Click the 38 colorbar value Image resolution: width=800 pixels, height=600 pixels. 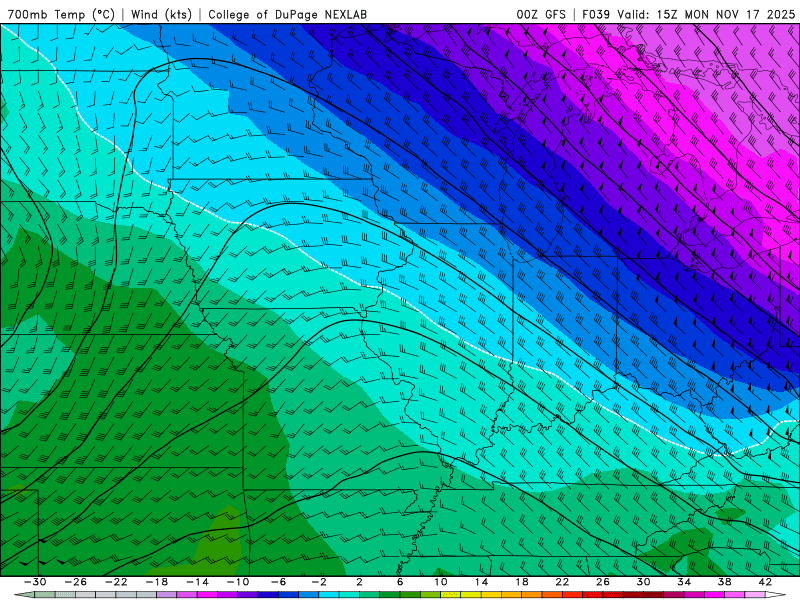tap(724, 582)
